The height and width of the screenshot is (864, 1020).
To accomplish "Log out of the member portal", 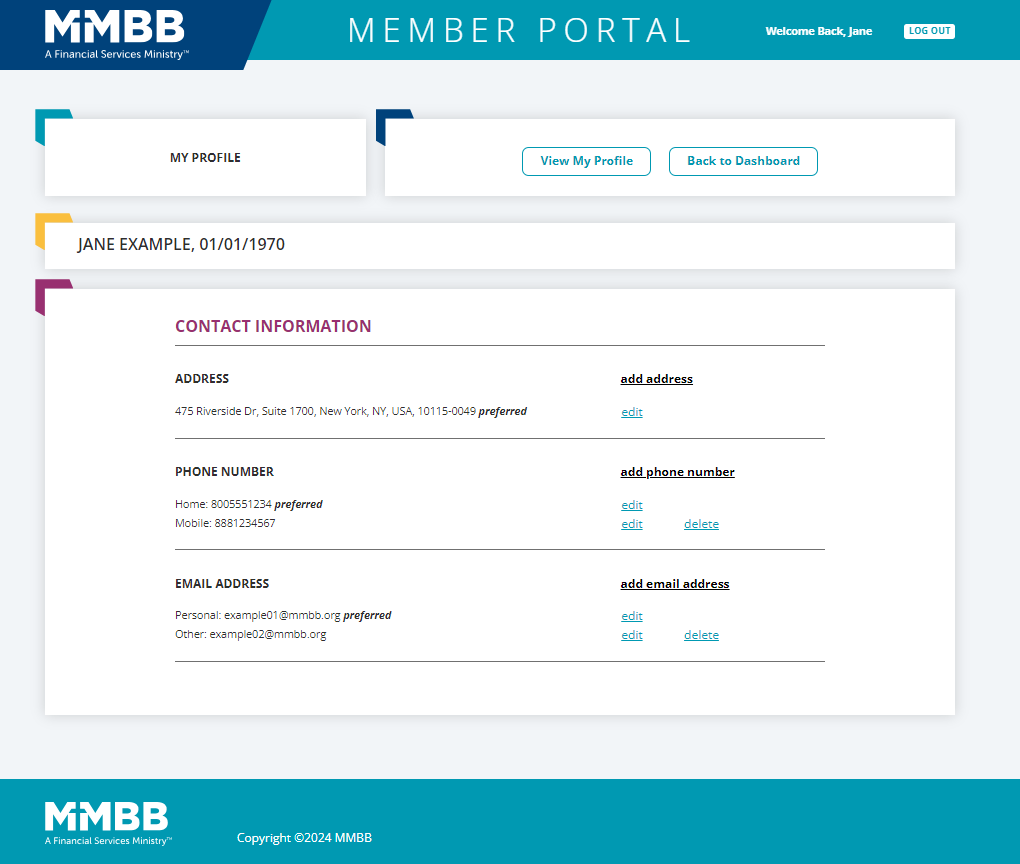I will click(x=929, y=31).
